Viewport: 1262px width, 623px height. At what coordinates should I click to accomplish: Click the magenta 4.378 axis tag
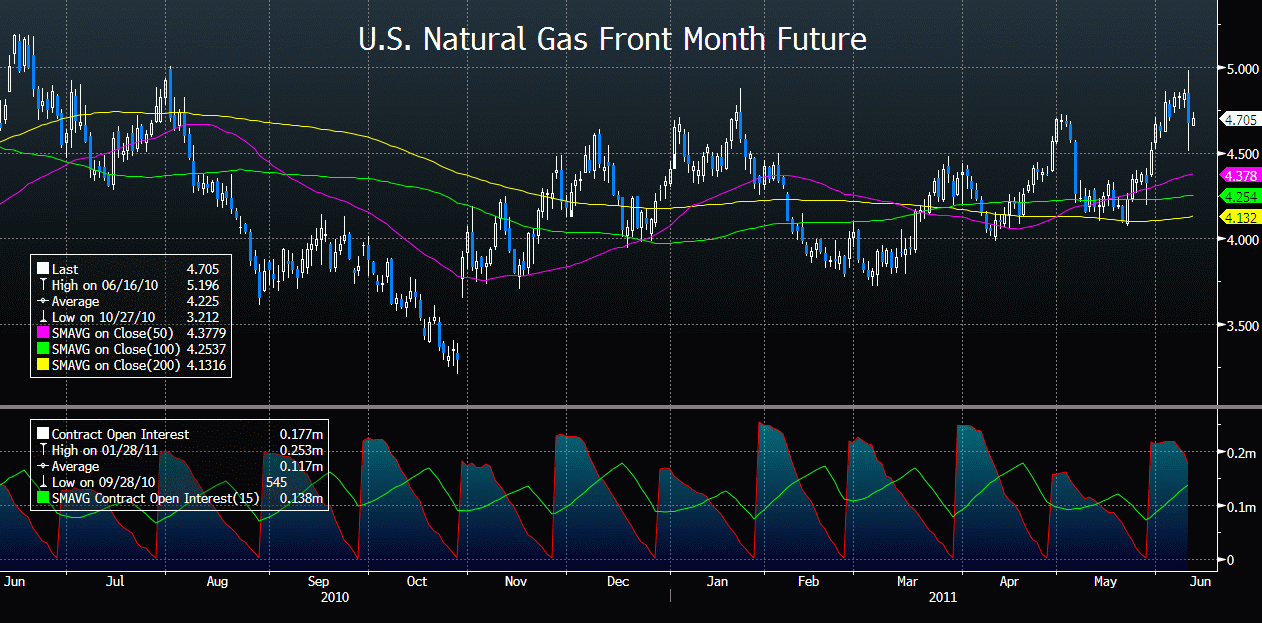coord(1240,175)
